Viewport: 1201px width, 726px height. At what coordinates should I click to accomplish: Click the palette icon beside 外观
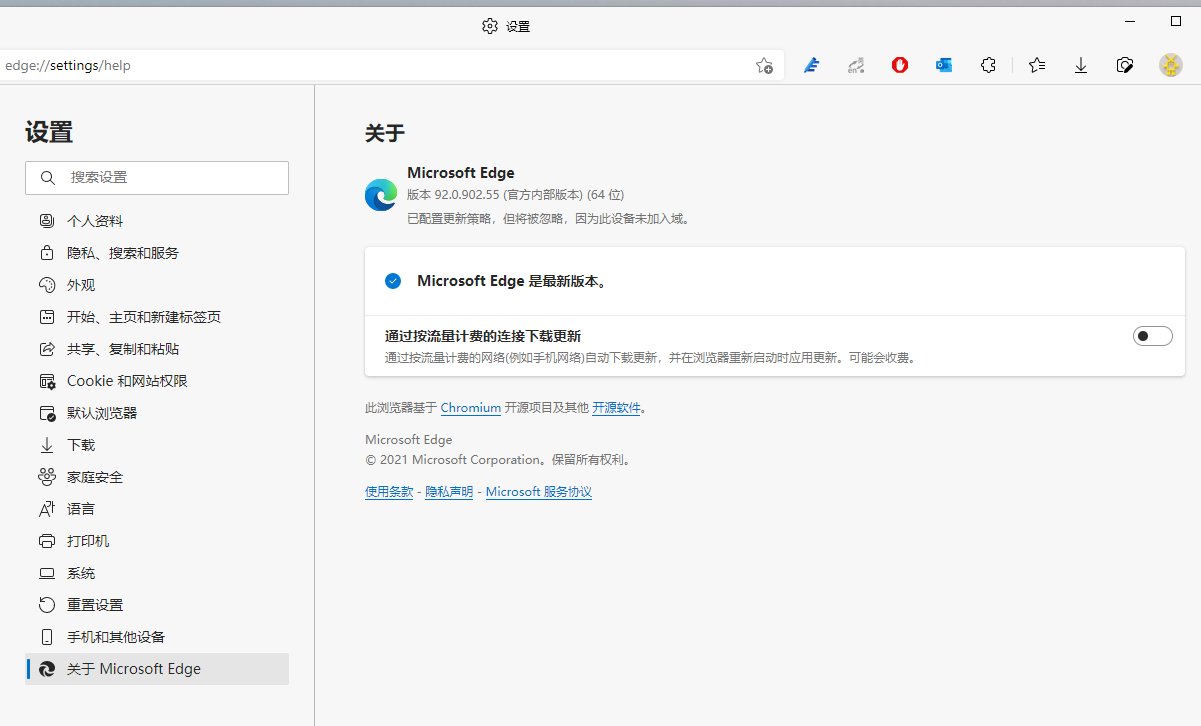pos(46,285)
